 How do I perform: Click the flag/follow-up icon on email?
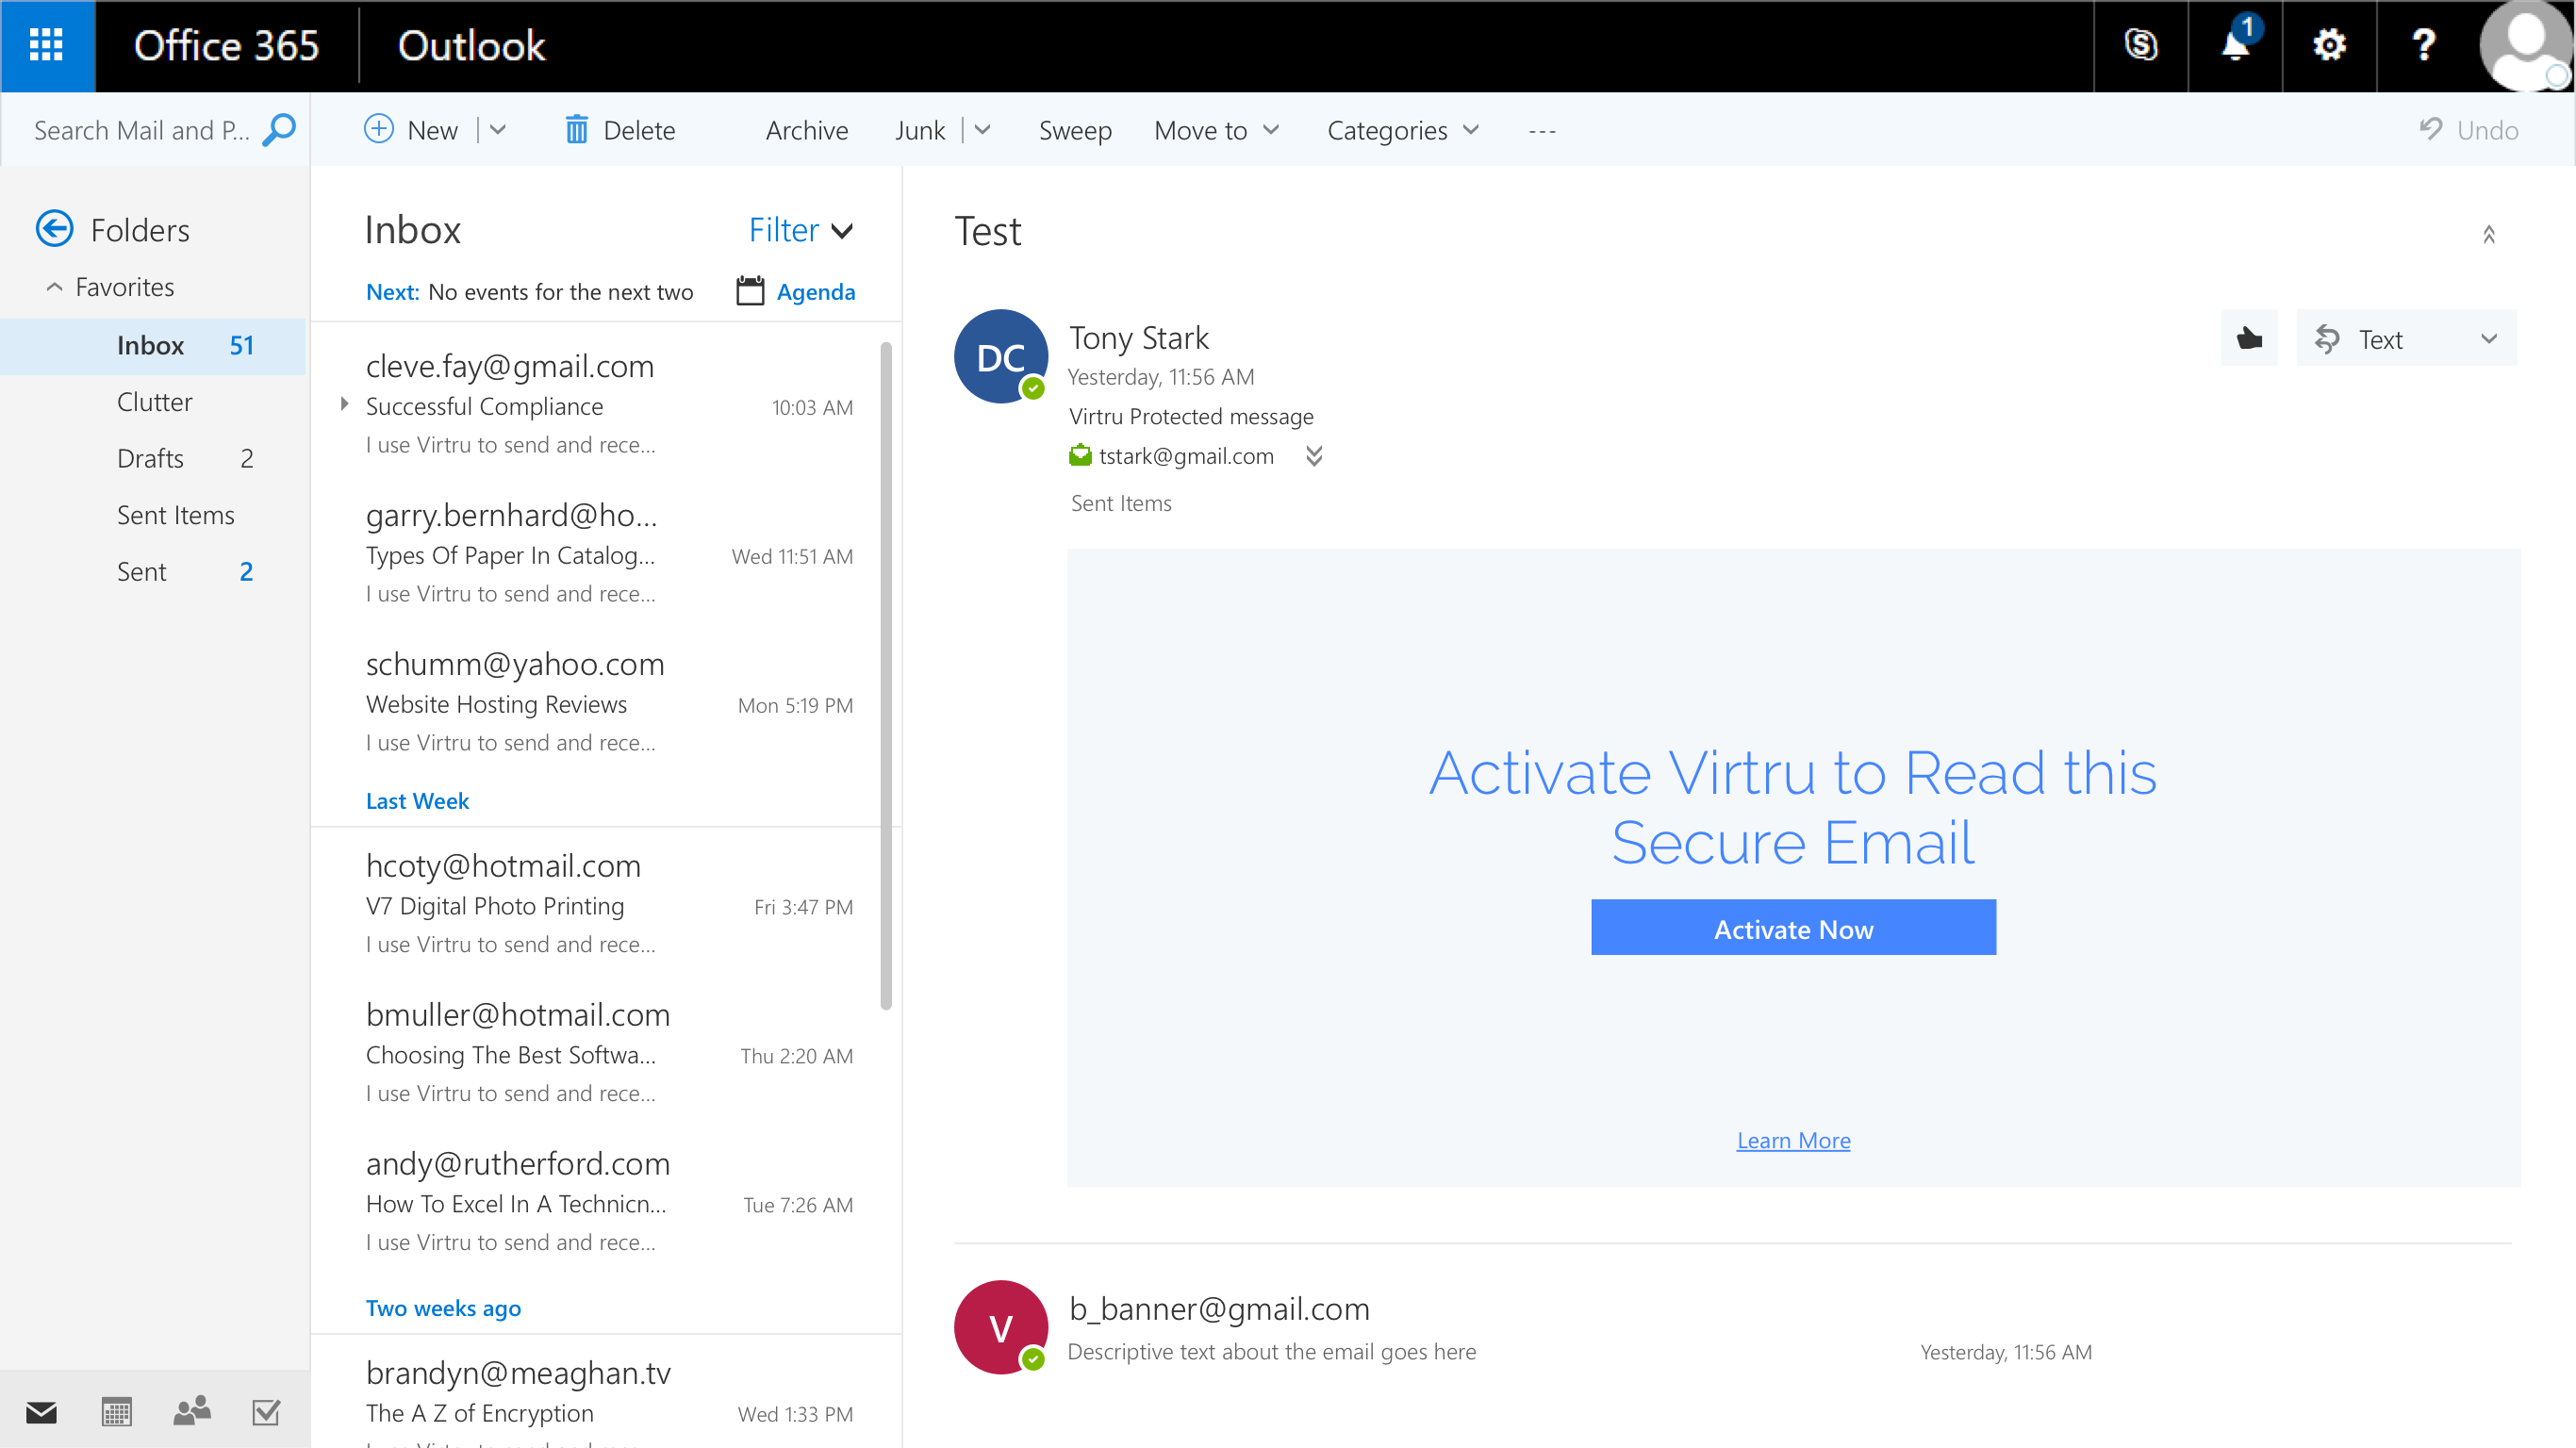click(x=2247, y=337)
